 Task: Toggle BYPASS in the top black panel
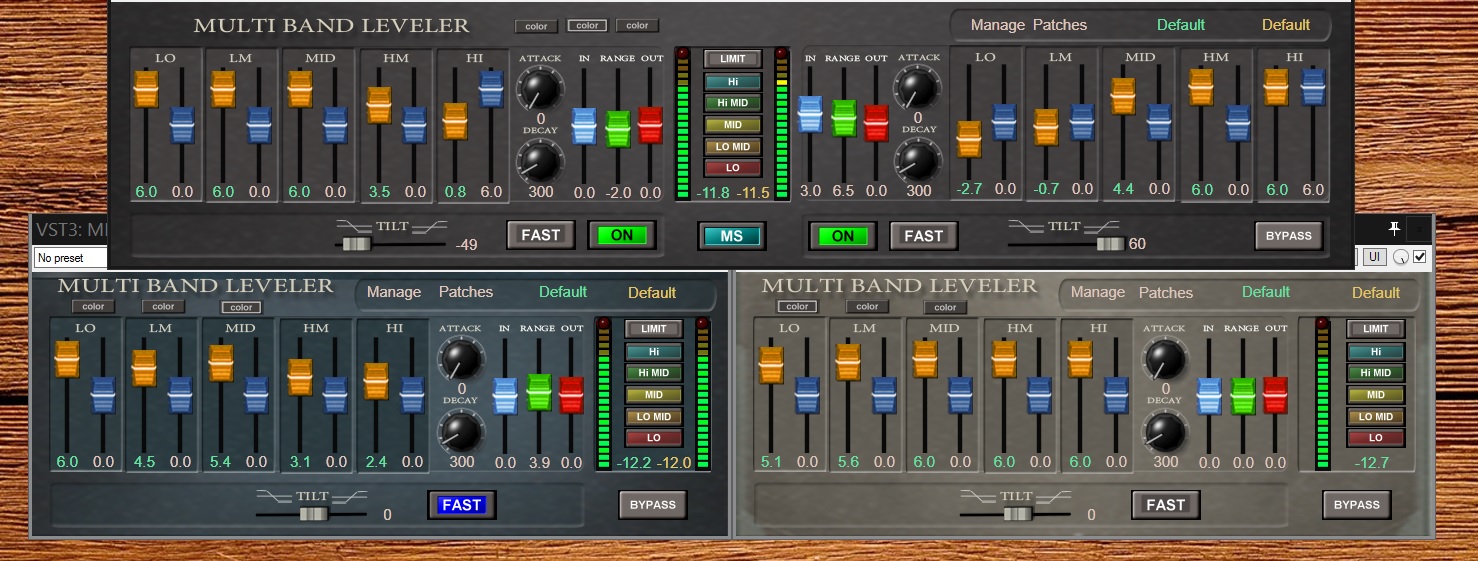pyautogui.click(x=1289, y=236)
